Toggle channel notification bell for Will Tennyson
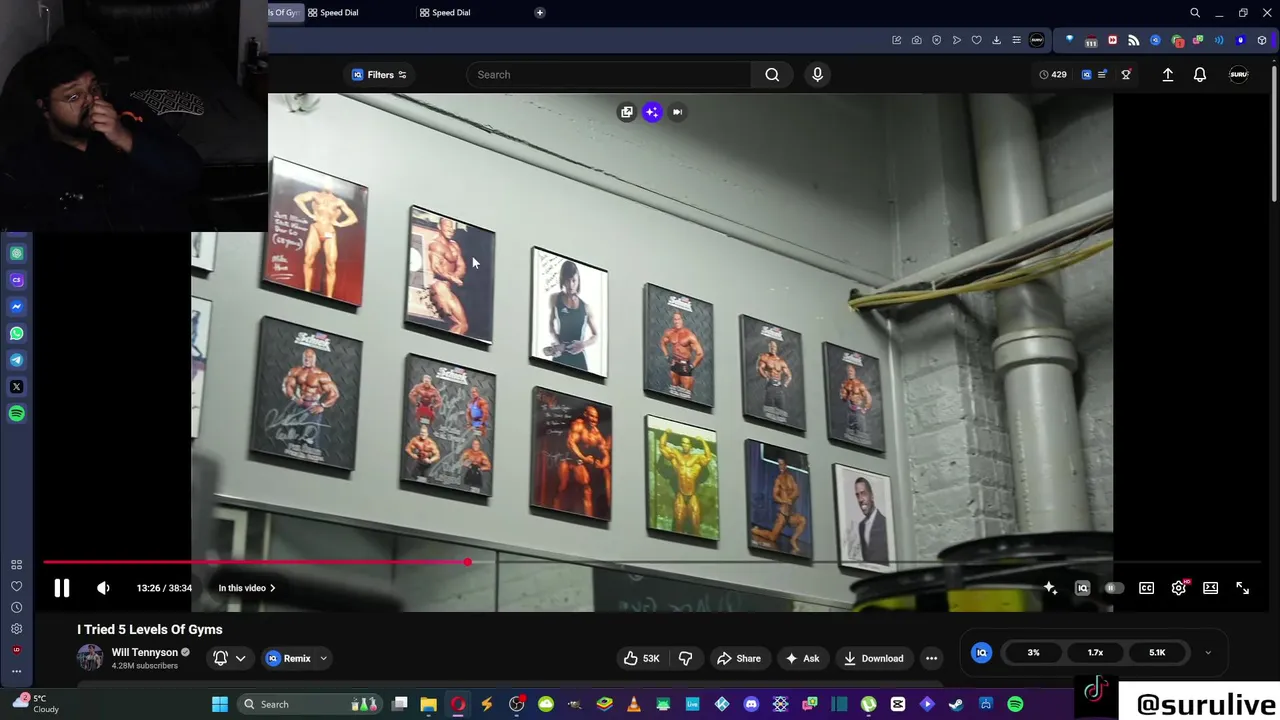 coord(221,658)
